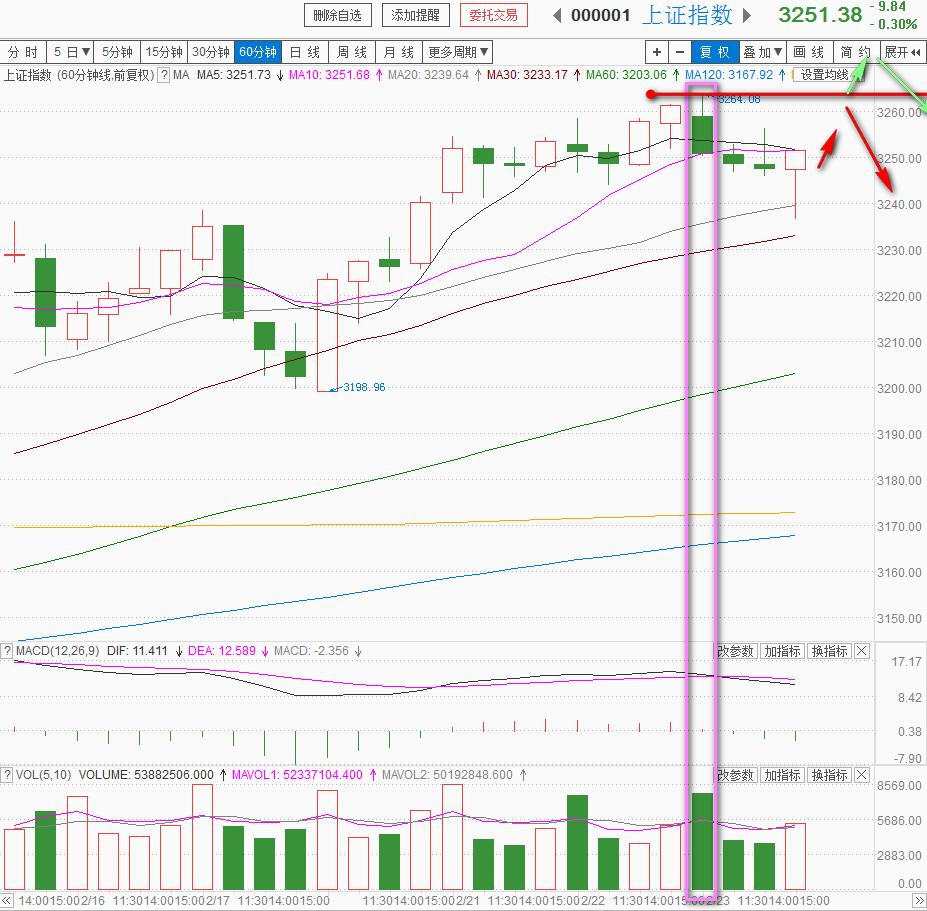
Task: Open the 叠加 overlay dropdown
Action: pyautogui.click(x=763, y=52)
